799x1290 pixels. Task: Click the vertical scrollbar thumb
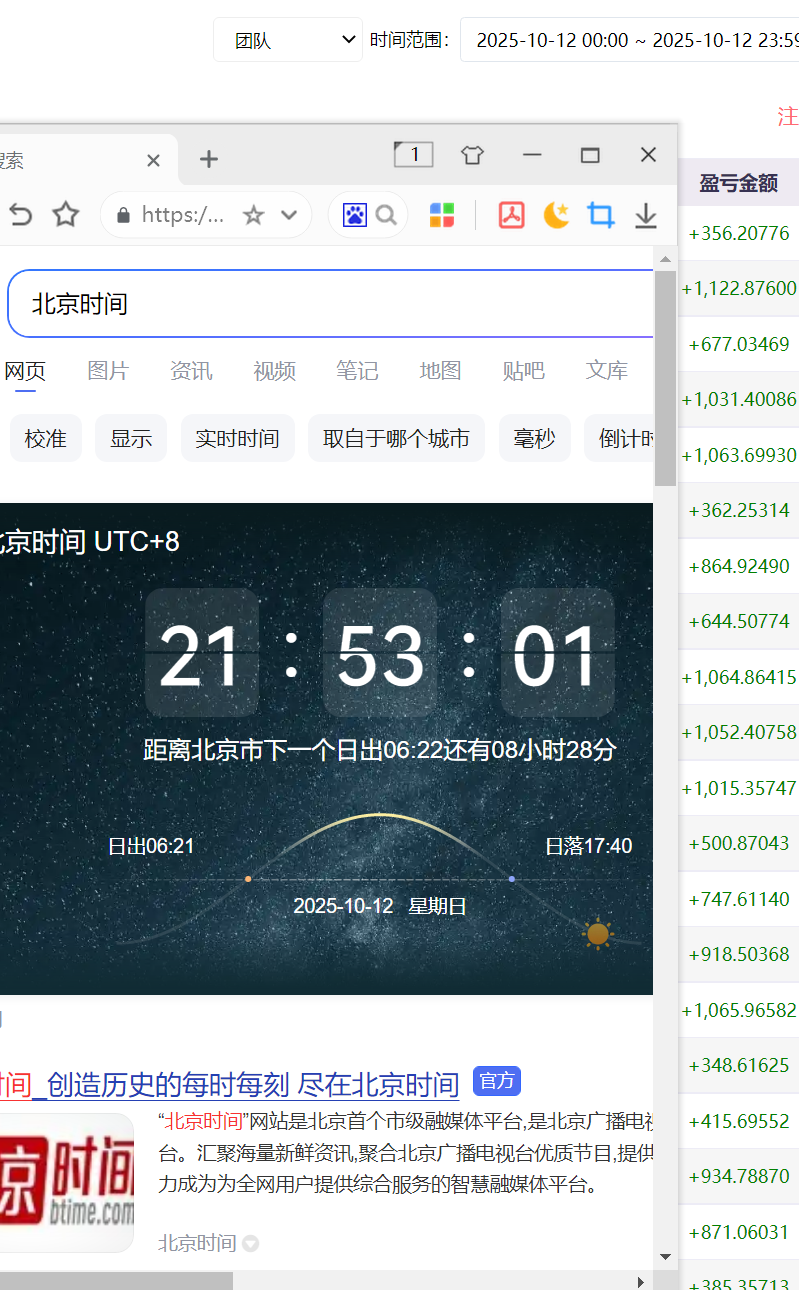click(665, 378)
